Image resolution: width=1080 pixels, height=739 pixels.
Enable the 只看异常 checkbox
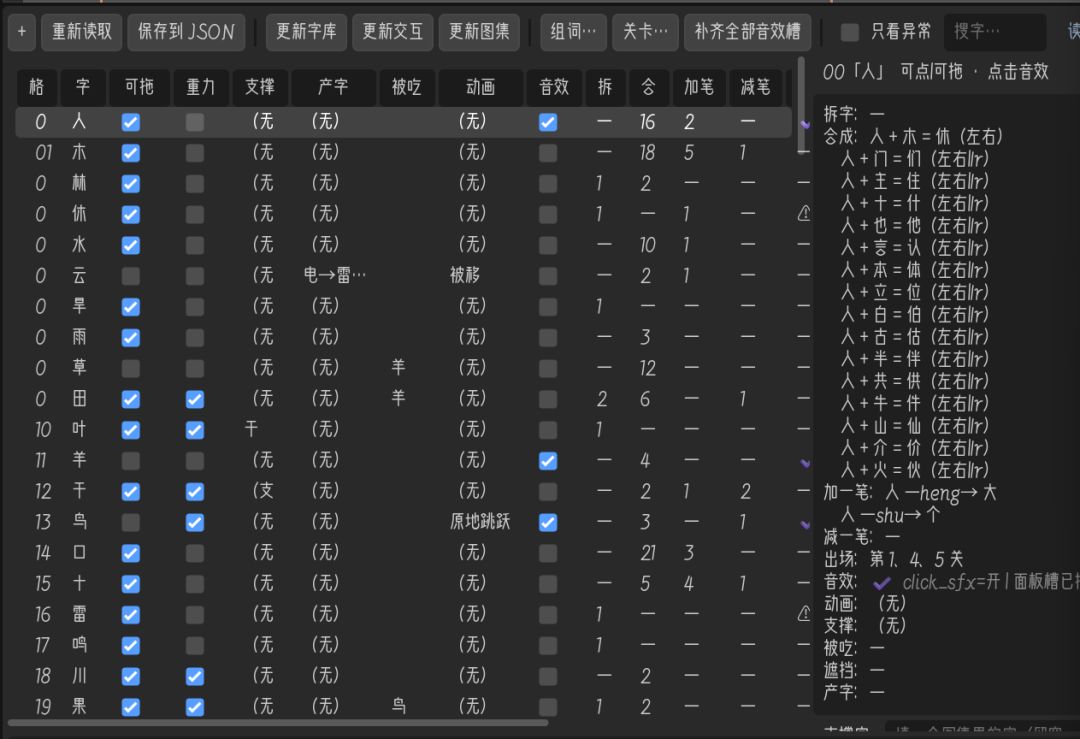[850, 32]
